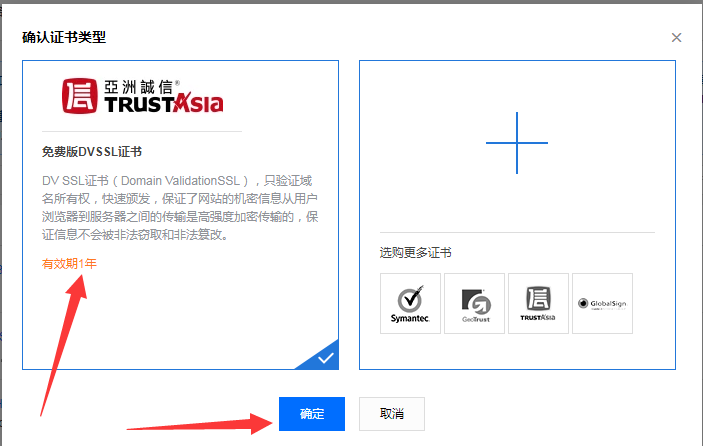This screenshot has height=446, width=703.
Task: Select the GlobalSign certificate brand logo
Action: pyautogui.click(x=602, y=303)
